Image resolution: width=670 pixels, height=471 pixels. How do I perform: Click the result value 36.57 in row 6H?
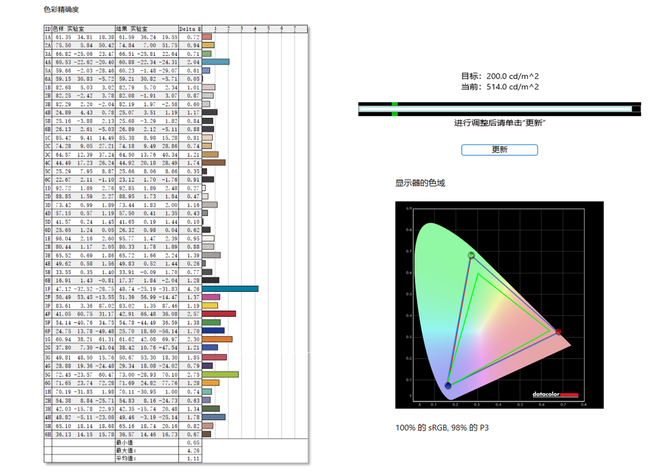126,434
